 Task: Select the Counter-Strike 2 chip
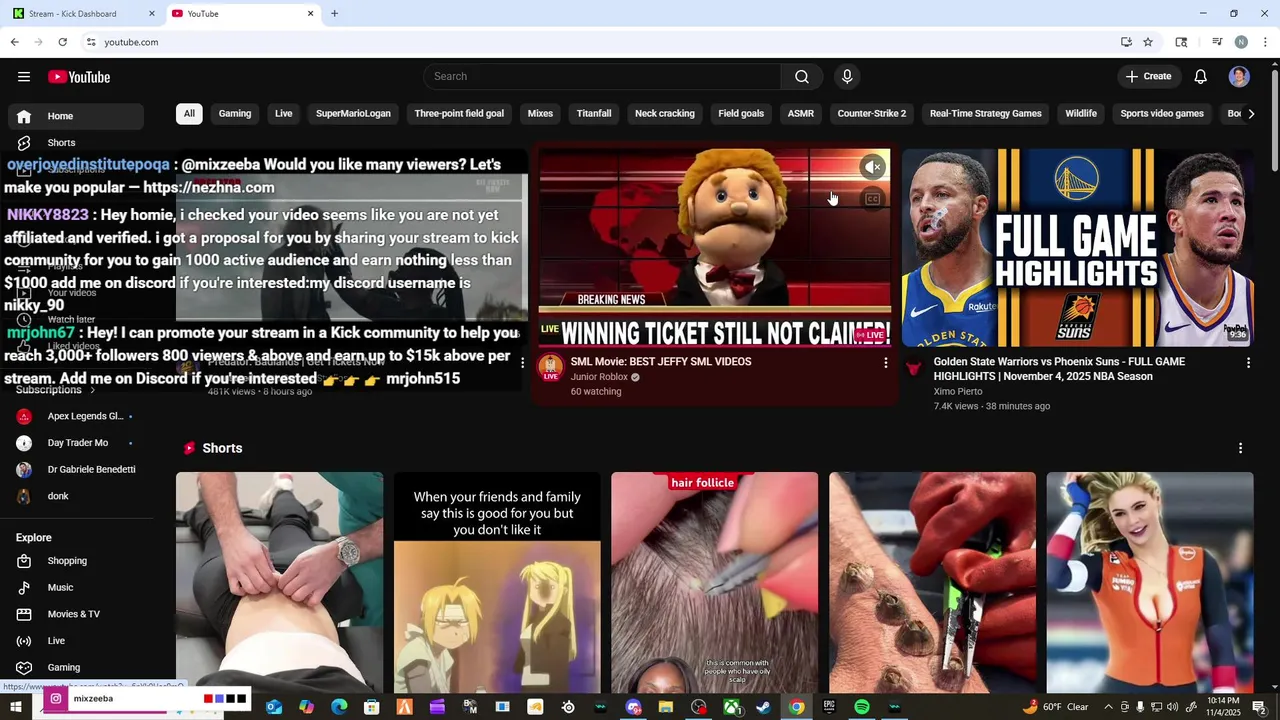pos(872,114)
